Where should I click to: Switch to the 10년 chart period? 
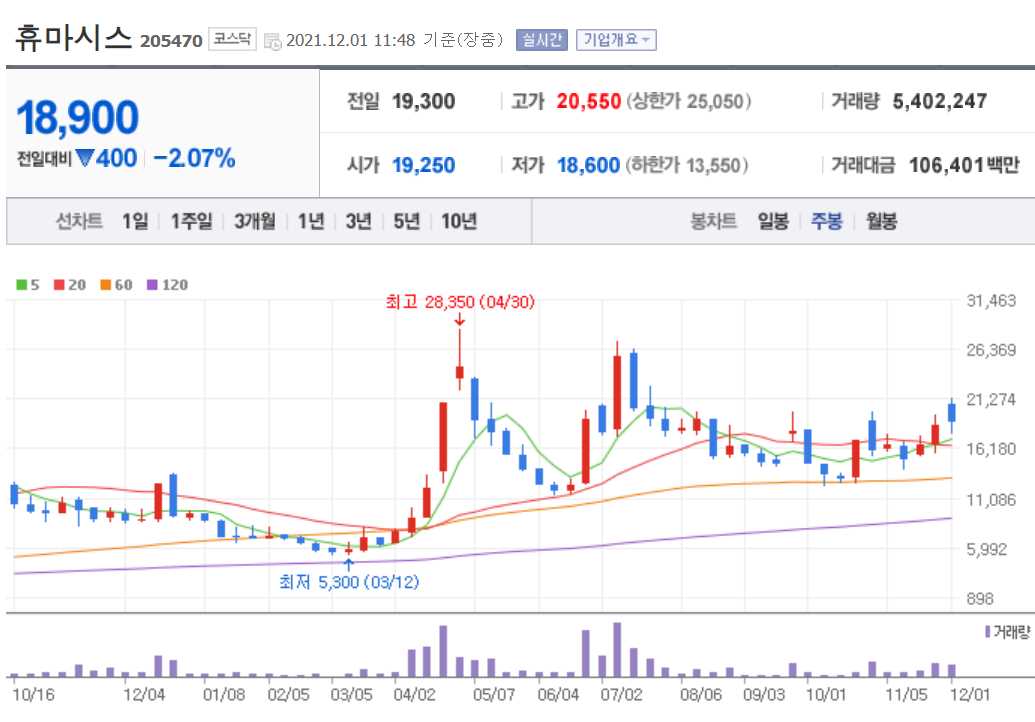tap(459, 222)
